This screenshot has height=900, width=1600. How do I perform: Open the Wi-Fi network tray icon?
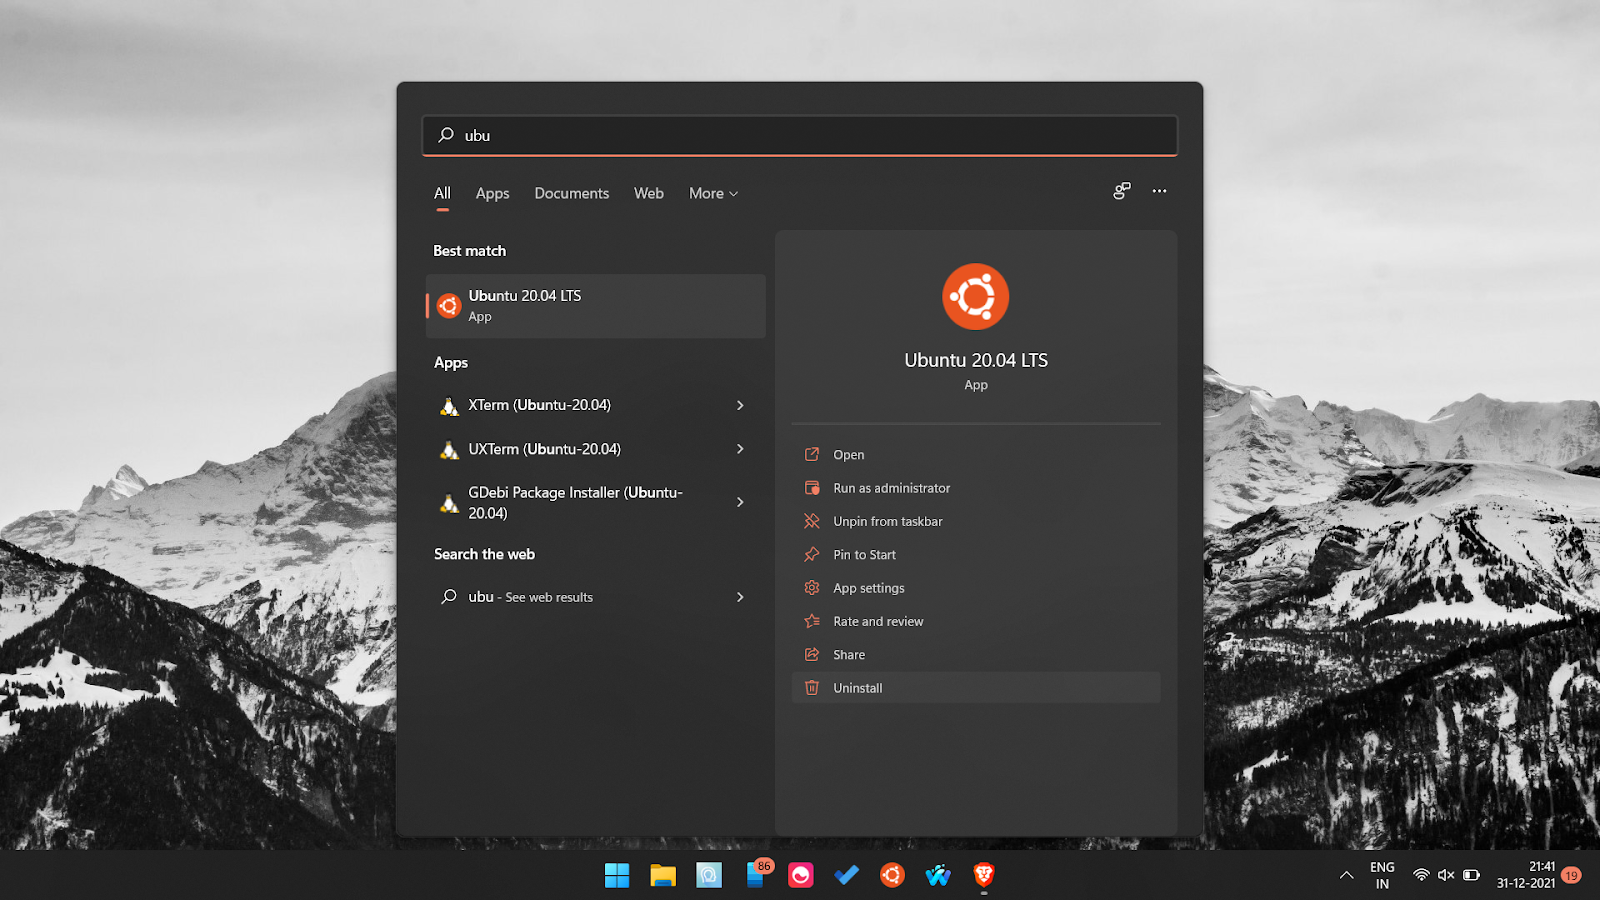[x=1421, y=875]
